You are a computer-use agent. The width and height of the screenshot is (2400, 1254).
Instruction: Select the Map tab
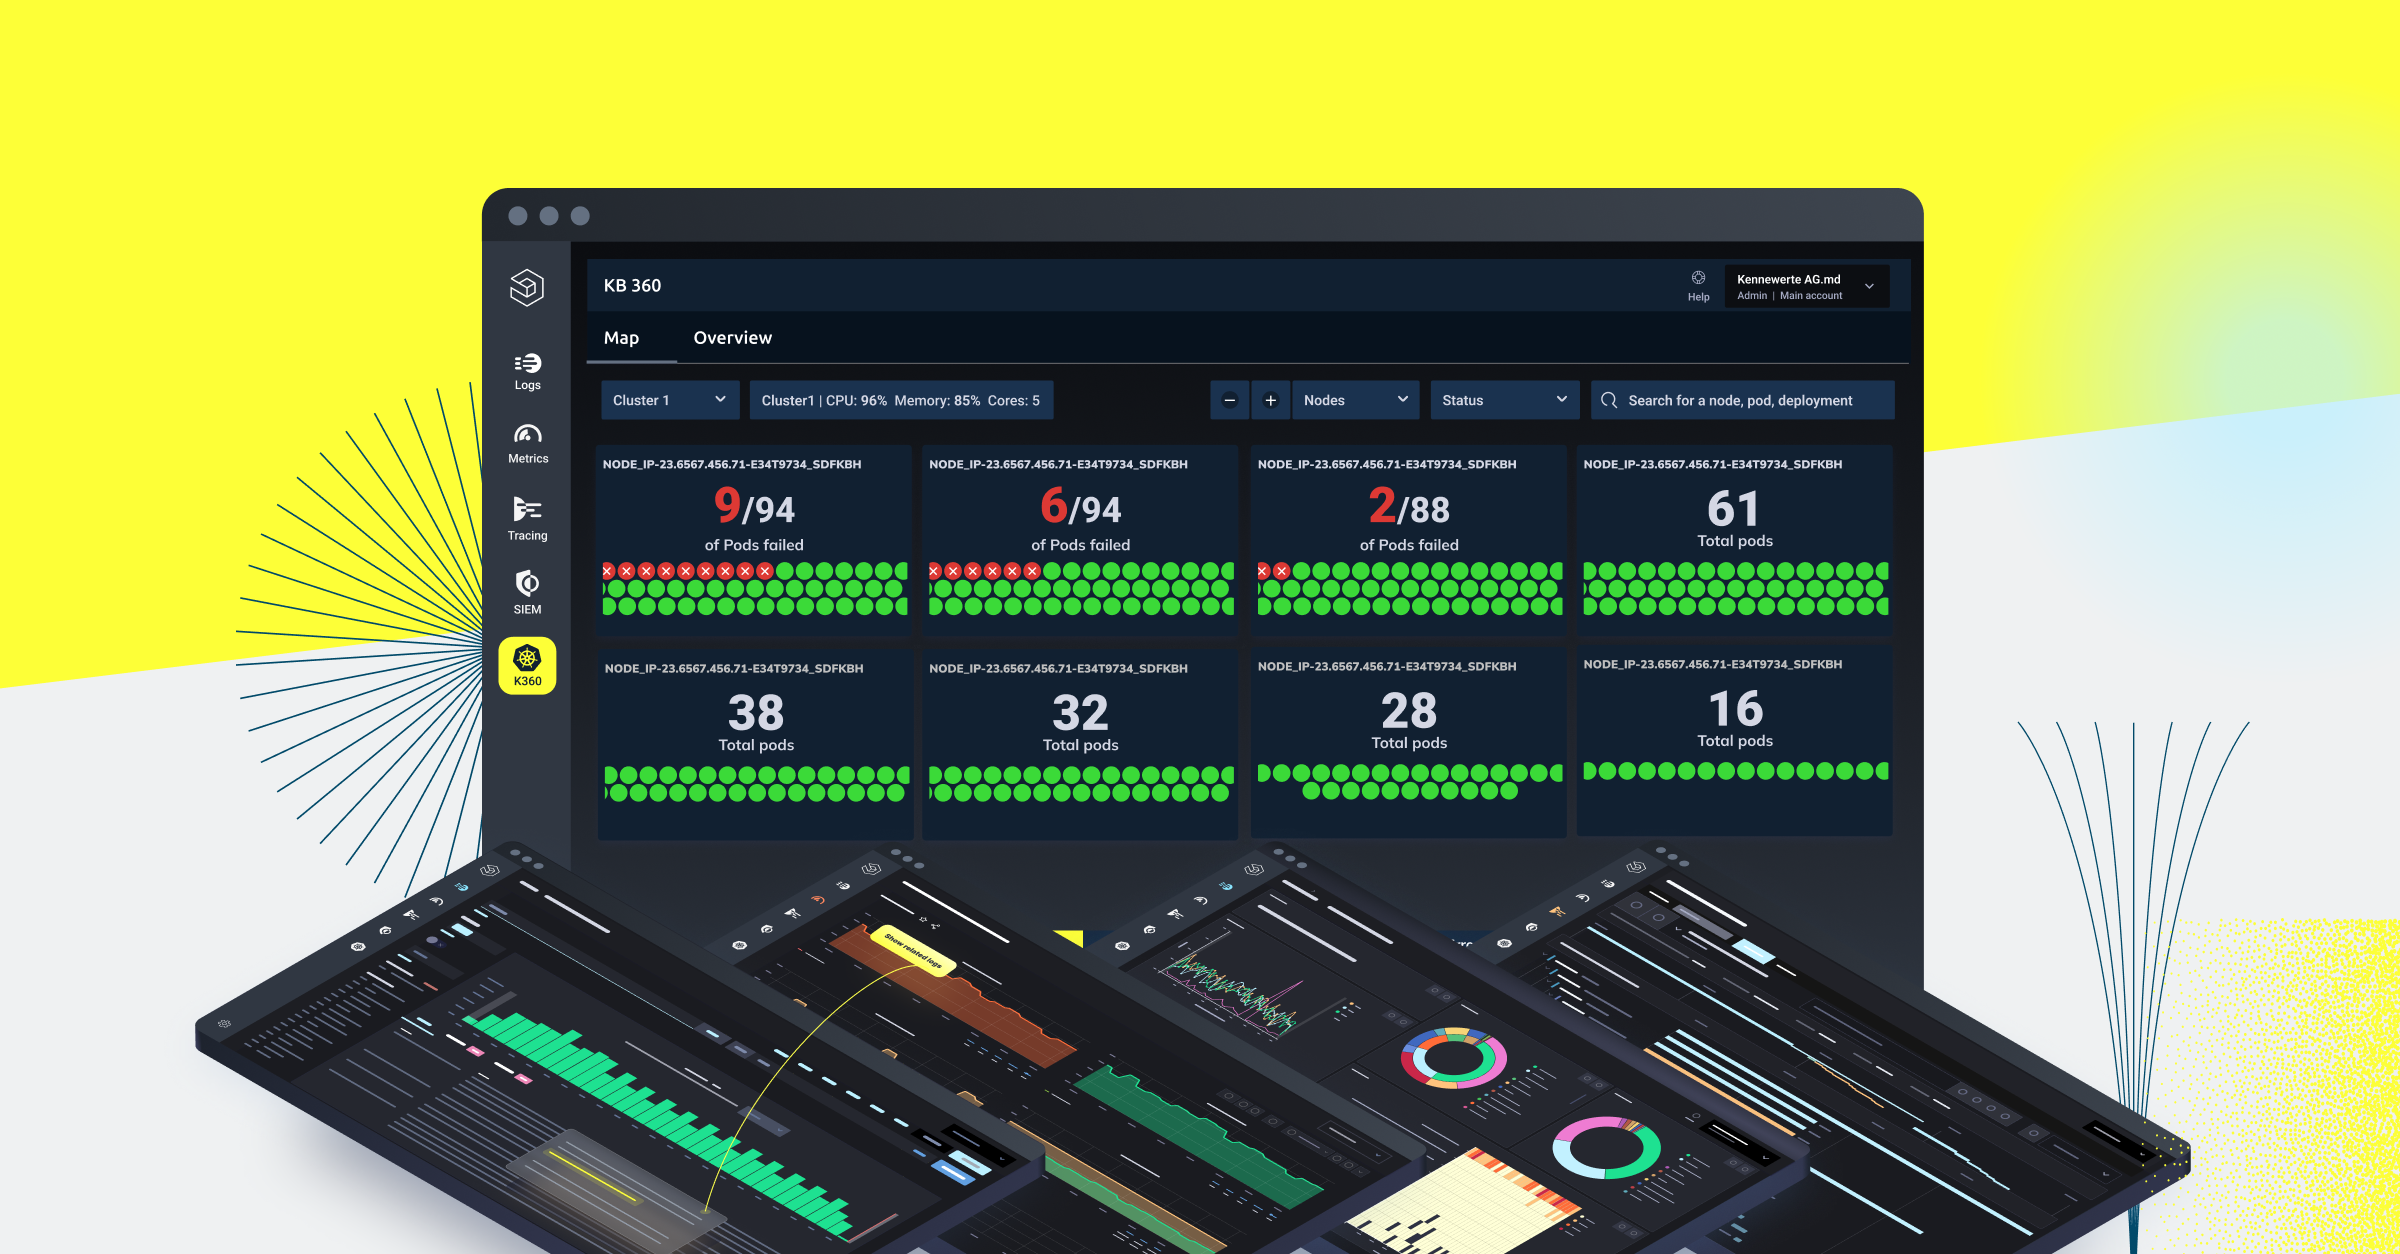pos(624,338)
